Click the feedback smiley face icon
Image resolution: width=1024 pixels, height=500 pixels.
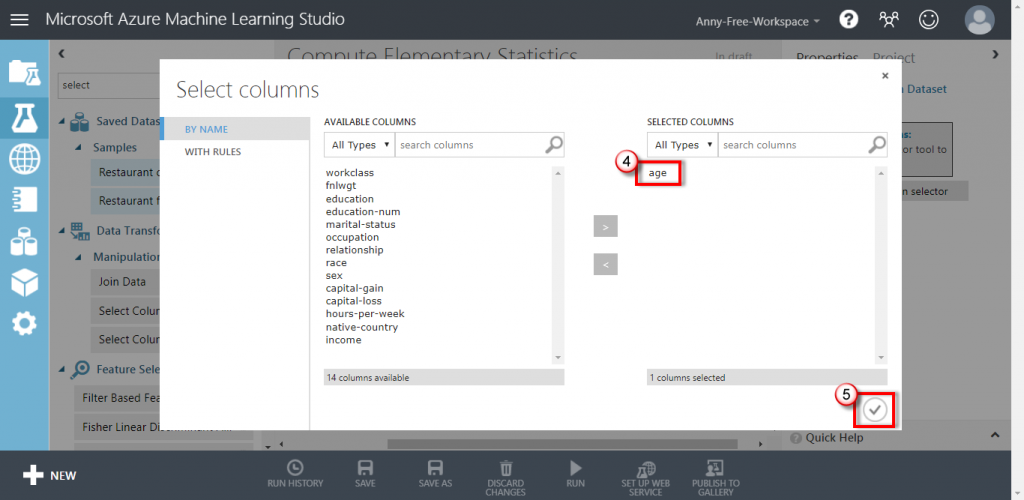click(928, 20)
